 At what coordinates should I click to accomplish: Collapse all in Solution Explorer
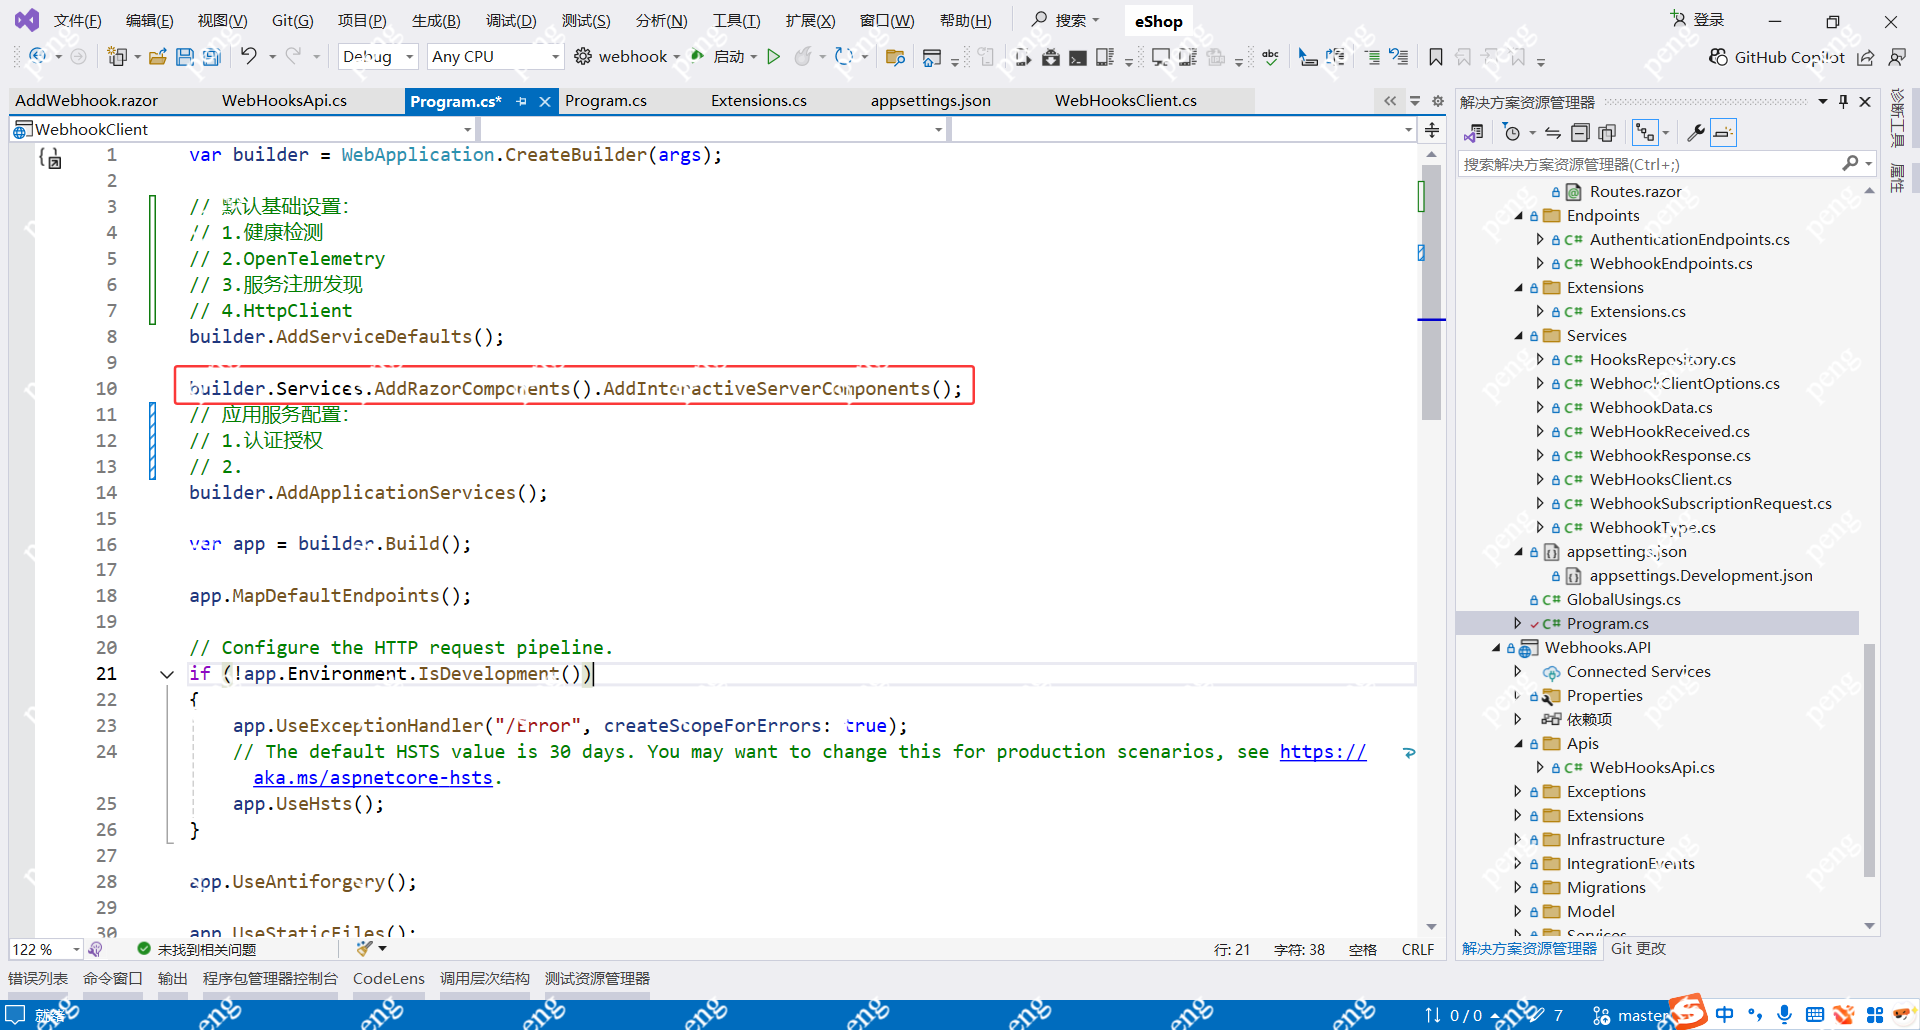click(x=1580, y=133)
